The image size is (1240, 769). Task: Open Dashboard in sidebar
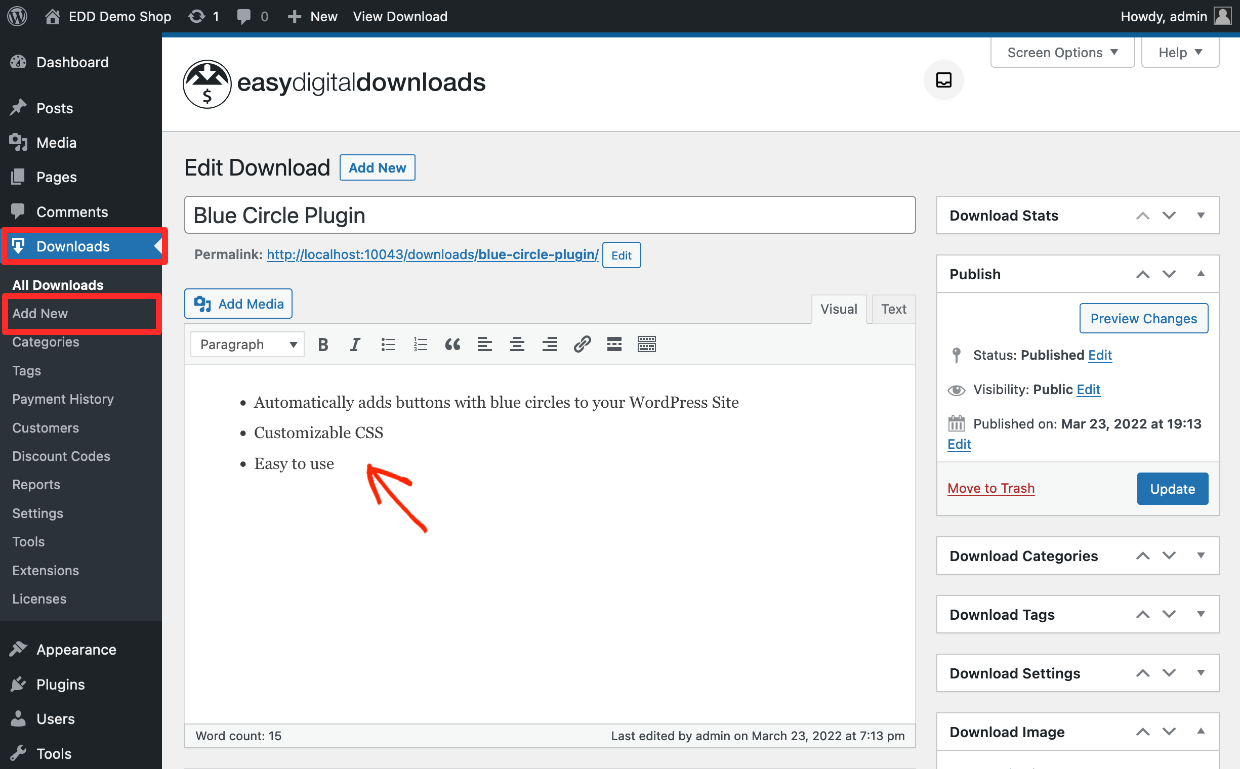[81, 62]
